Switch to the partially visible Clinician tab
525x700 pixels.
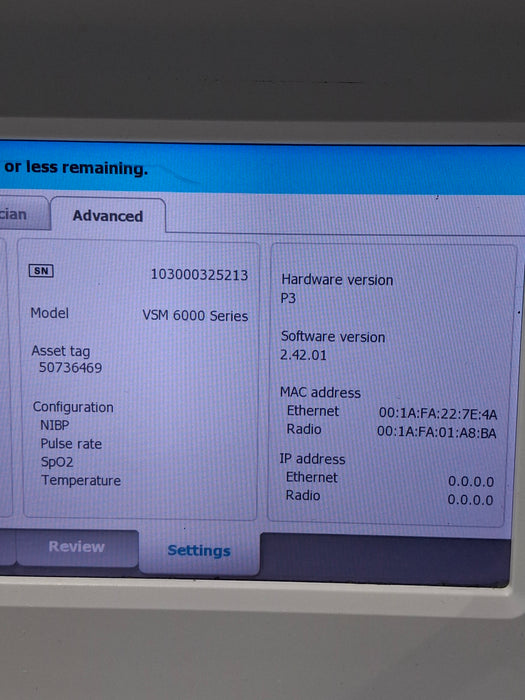[23, 213]
